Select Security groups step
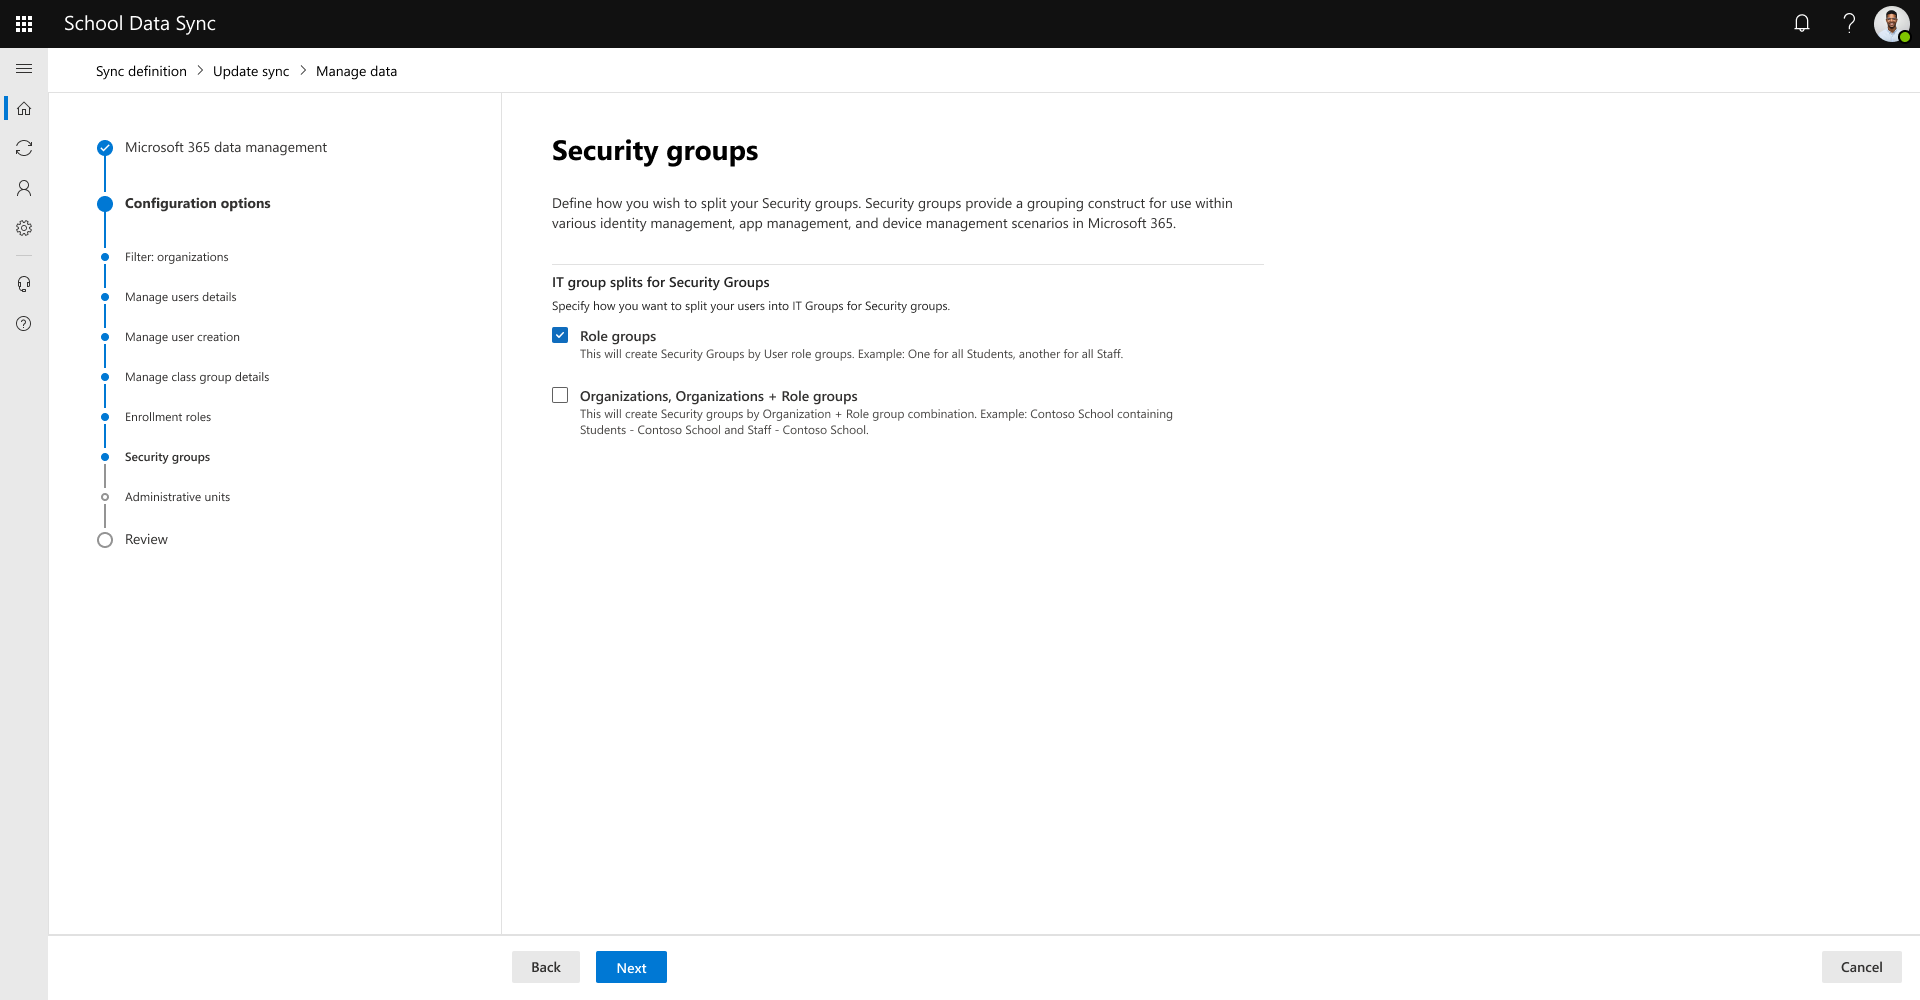Screen dimensions: 1920x1000 click(168, 457)
